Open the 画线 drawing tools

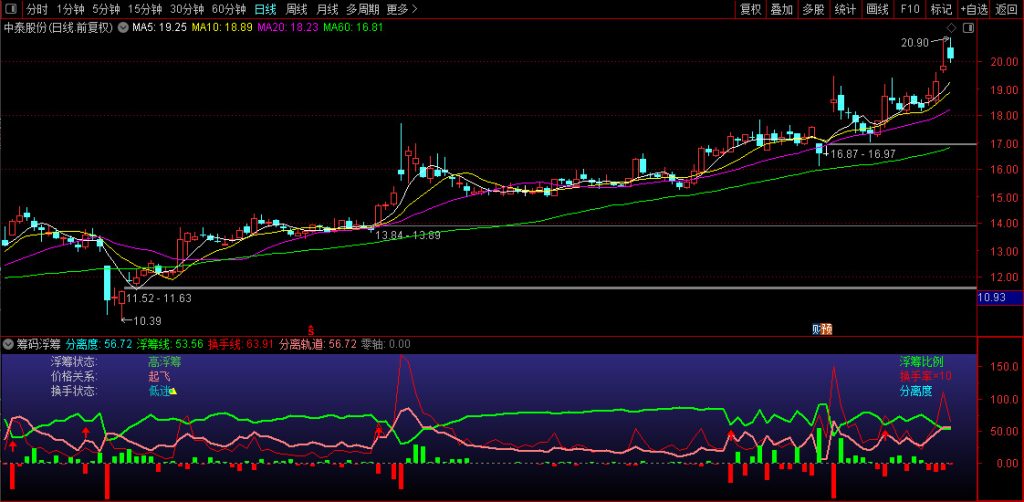tap(877, 9)
